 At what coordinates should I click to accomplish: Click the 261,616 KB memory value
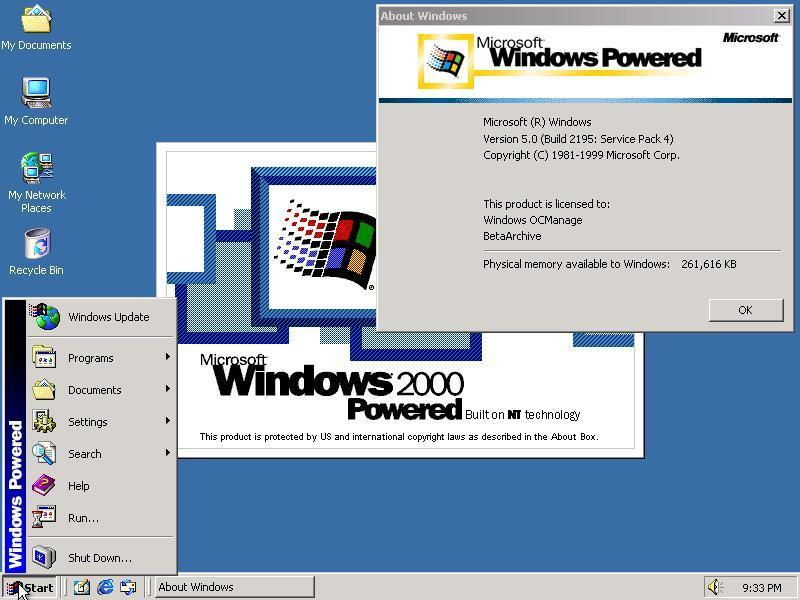click(x=709, y=264)
